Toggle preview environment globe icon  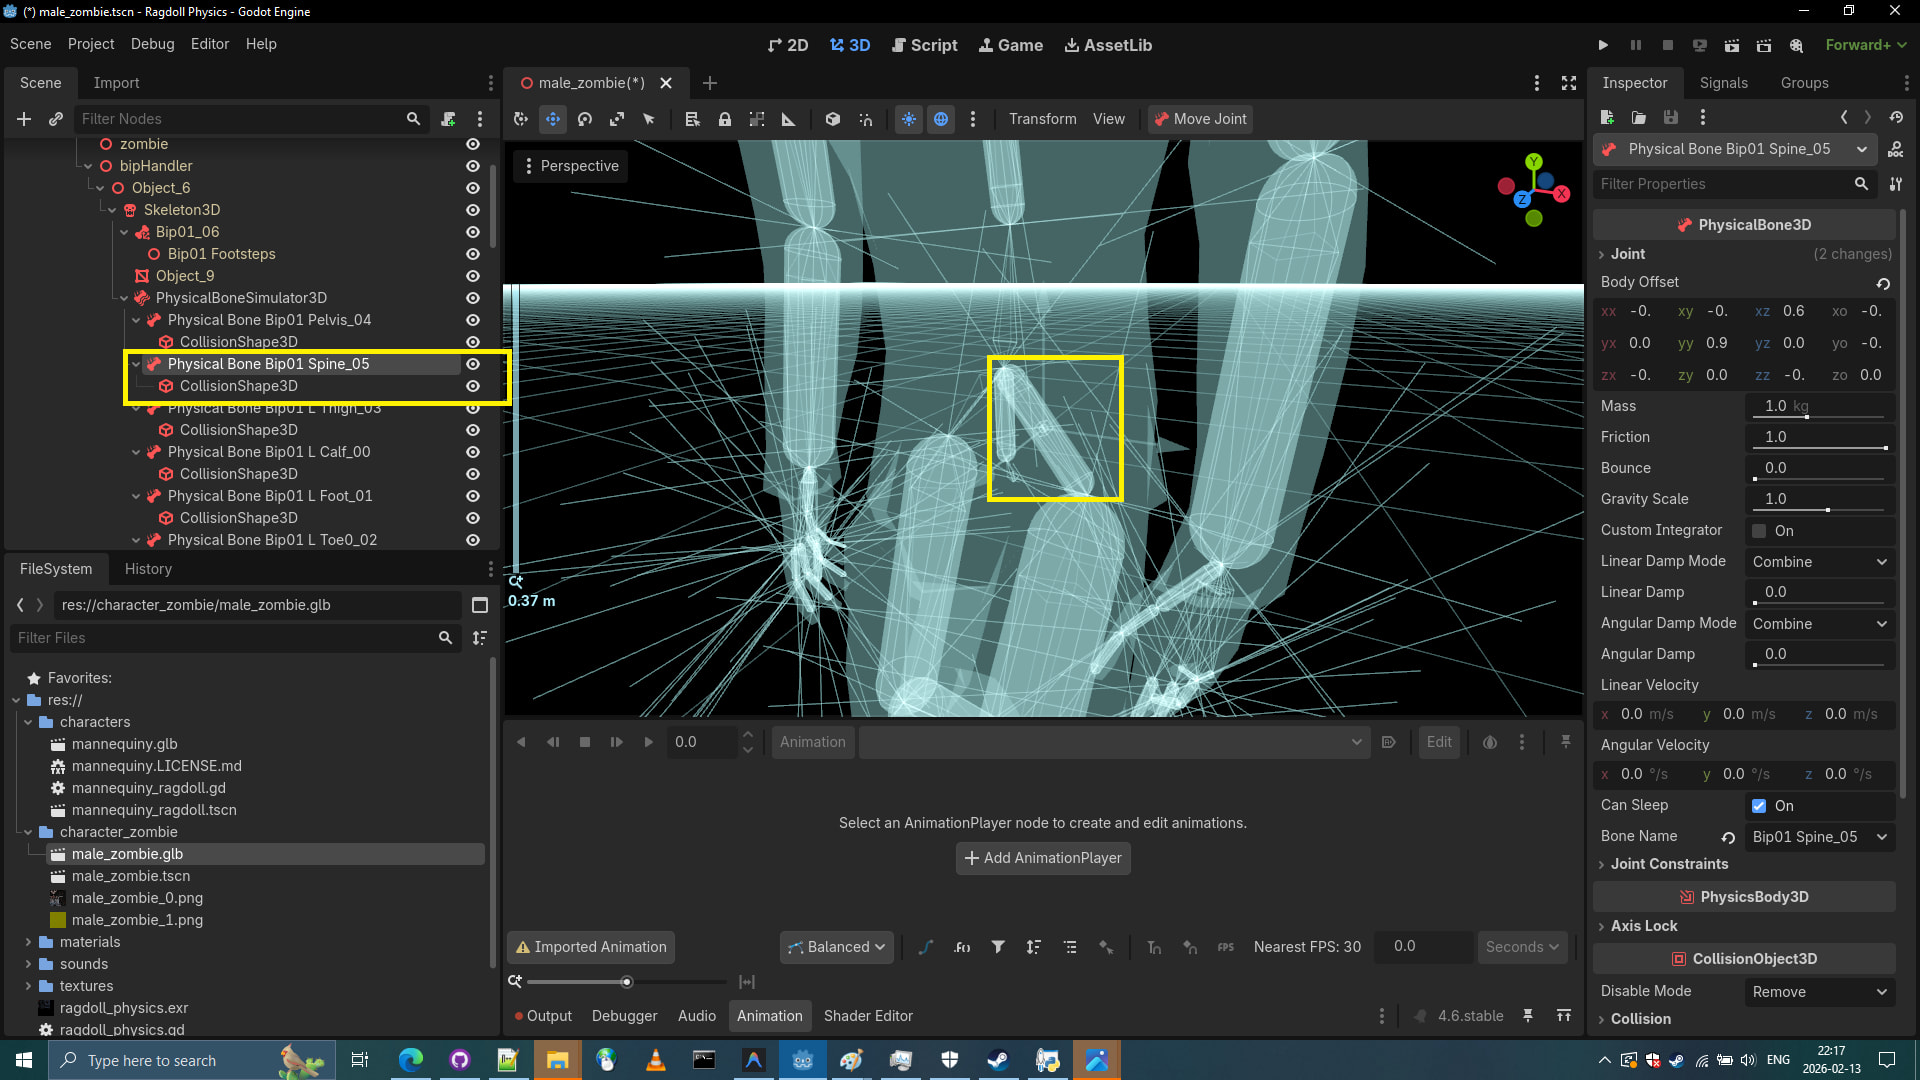941,119
